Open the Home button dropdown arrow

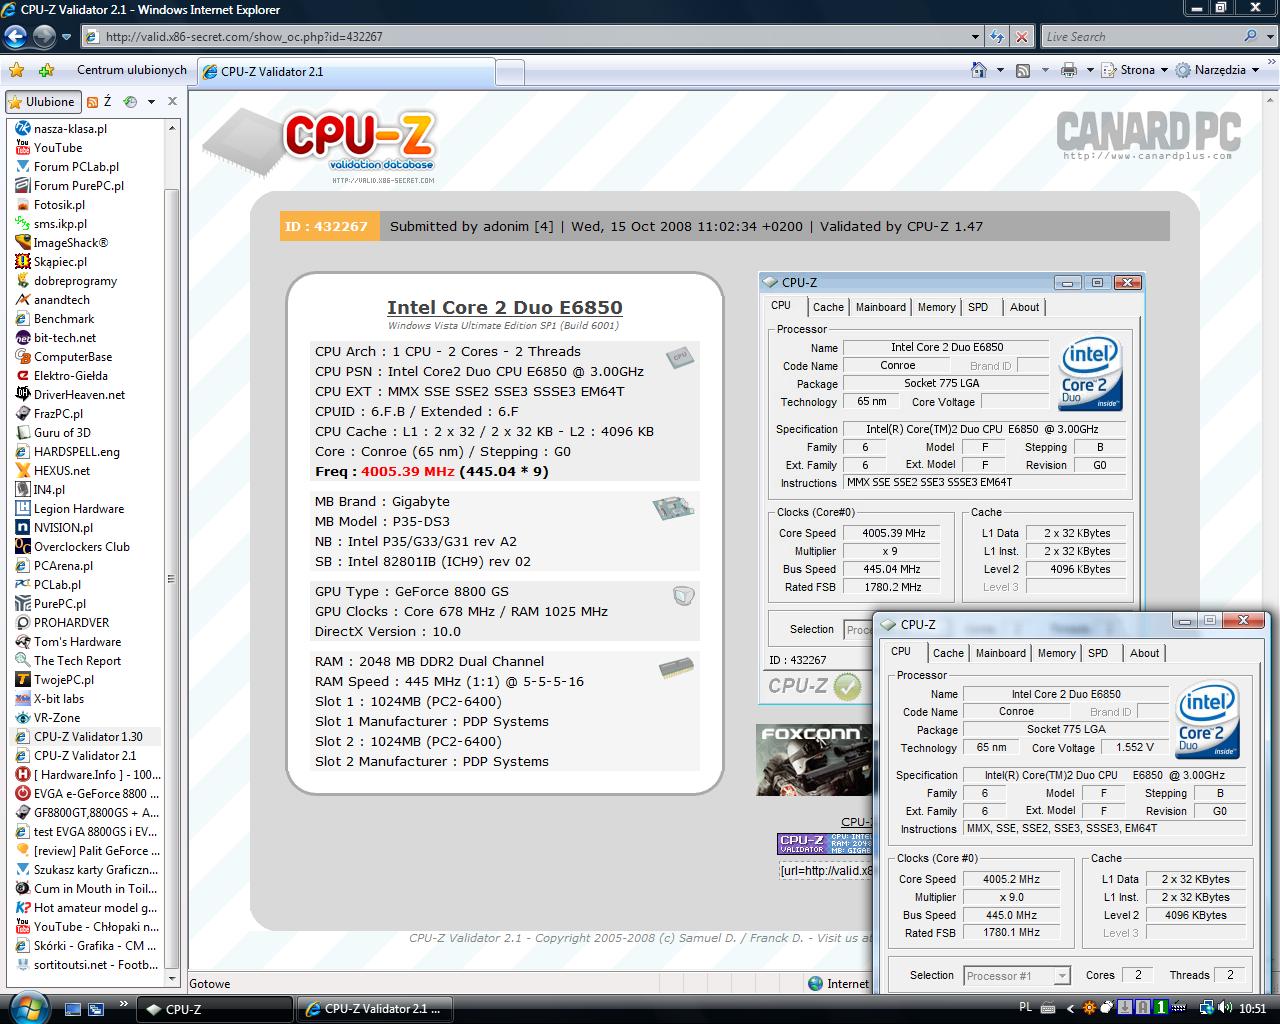(x=1000, y=70)
